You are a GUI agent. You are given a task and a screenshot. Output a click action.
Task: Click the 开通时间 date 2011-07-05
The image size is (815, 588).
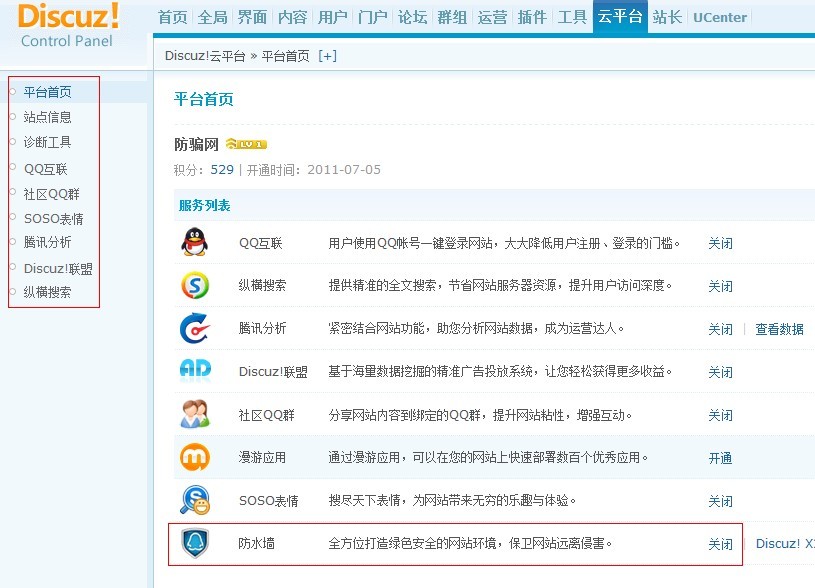[344, 169]
